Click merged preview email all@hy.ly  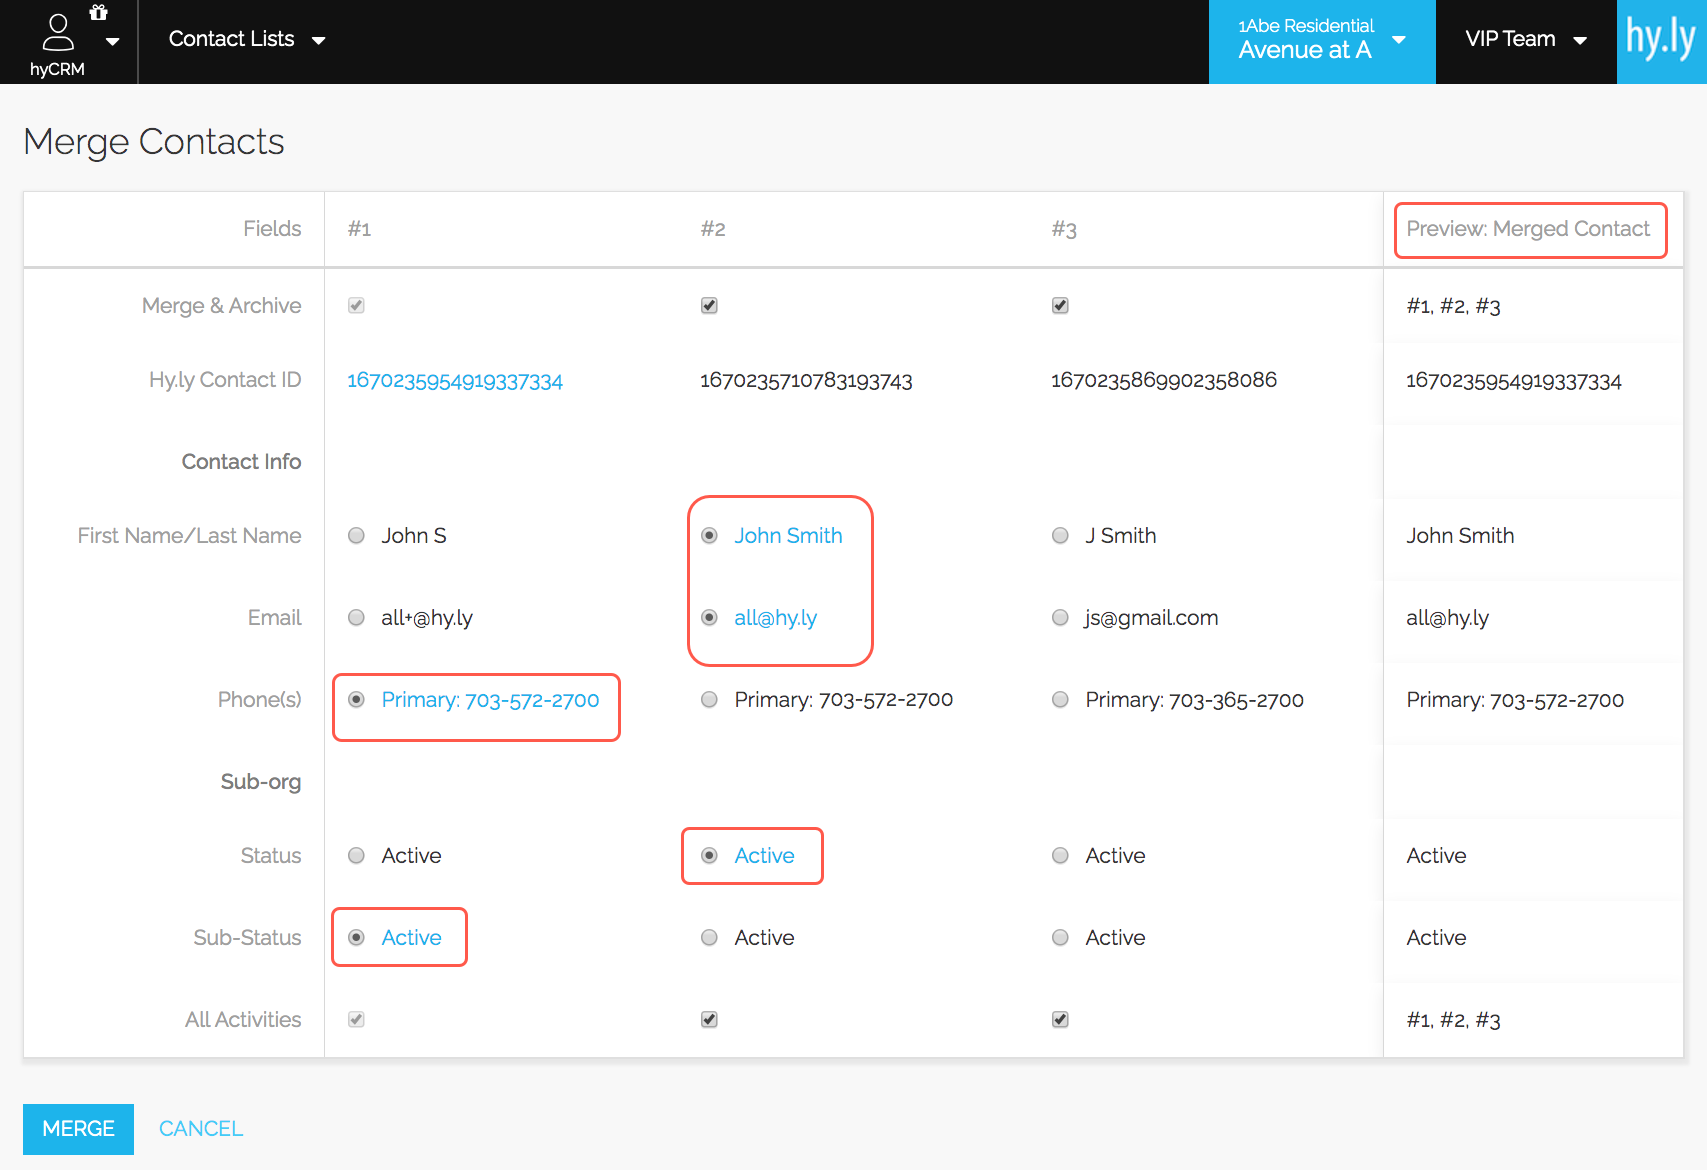(1447, 618)
